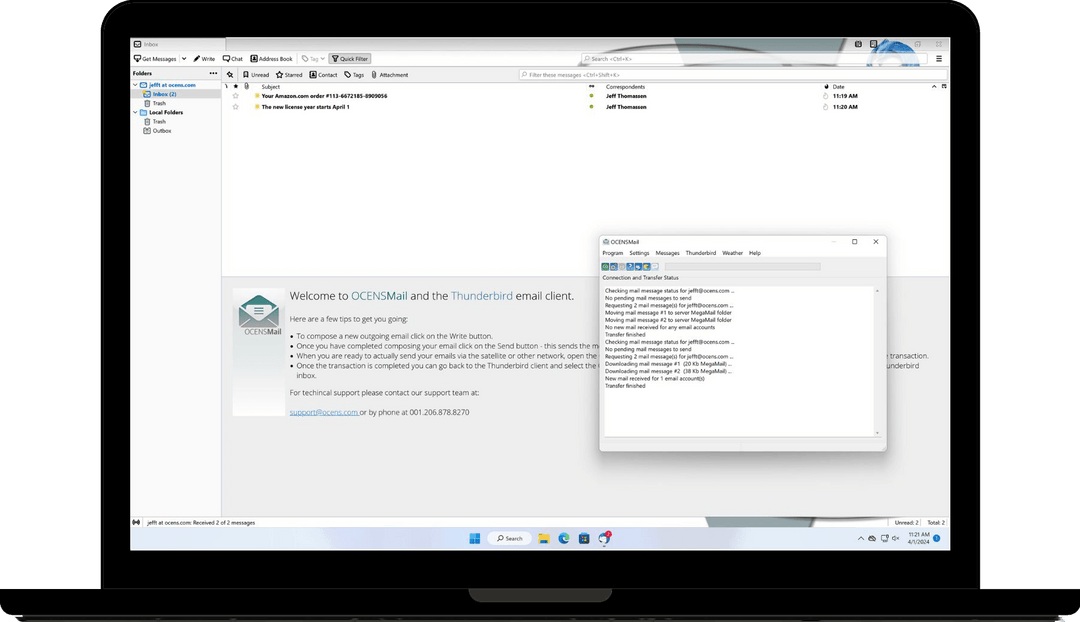This screenshot has width=1080, height=622.
Task: Open the Address Book
Action: click(x=272, y=59)
